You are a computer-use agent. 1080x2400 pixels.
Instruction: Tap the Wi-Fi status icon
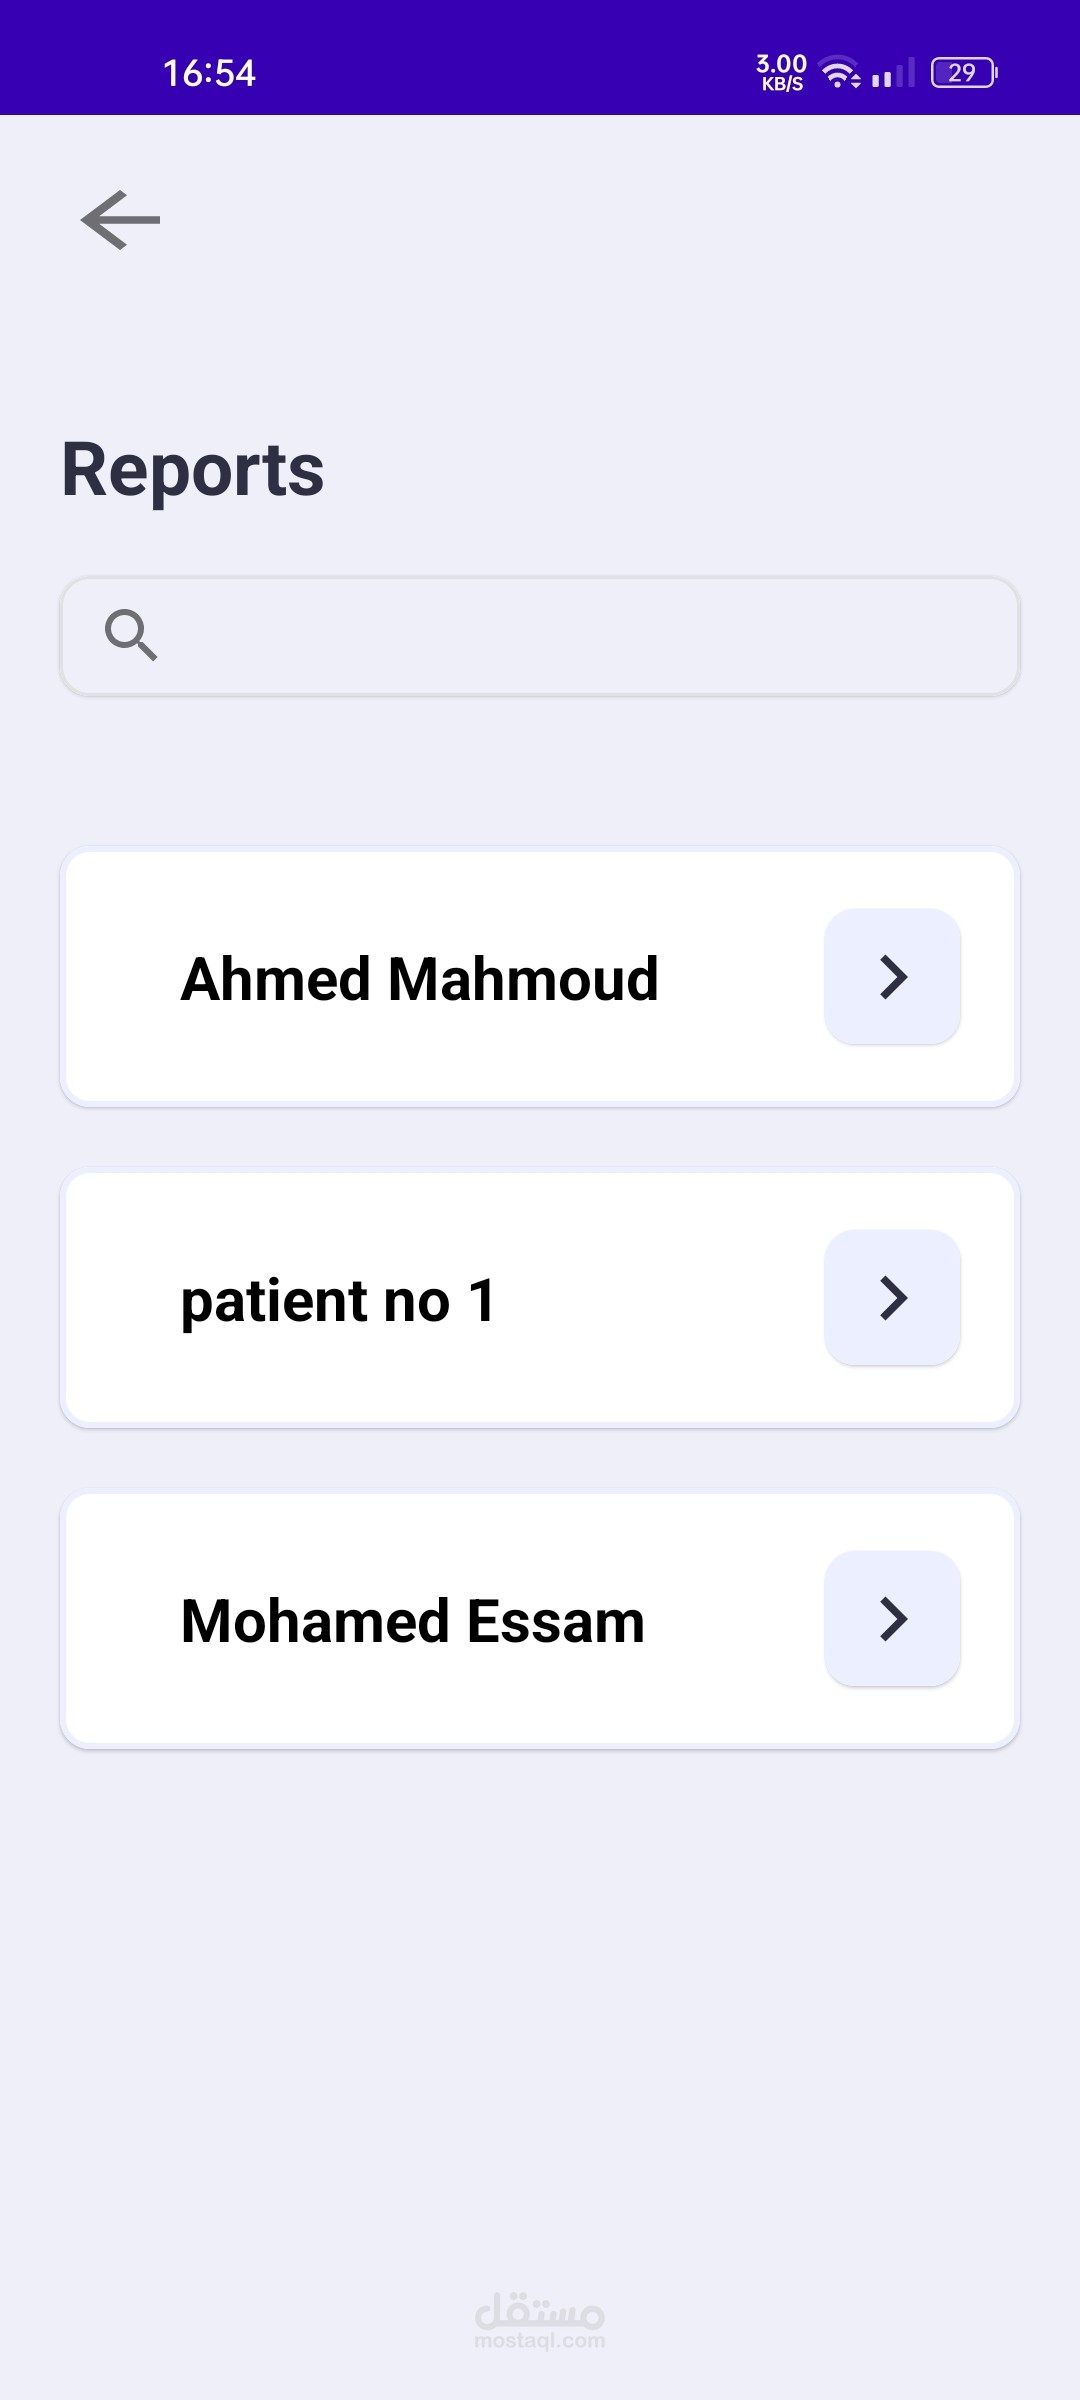coord(840,72)
